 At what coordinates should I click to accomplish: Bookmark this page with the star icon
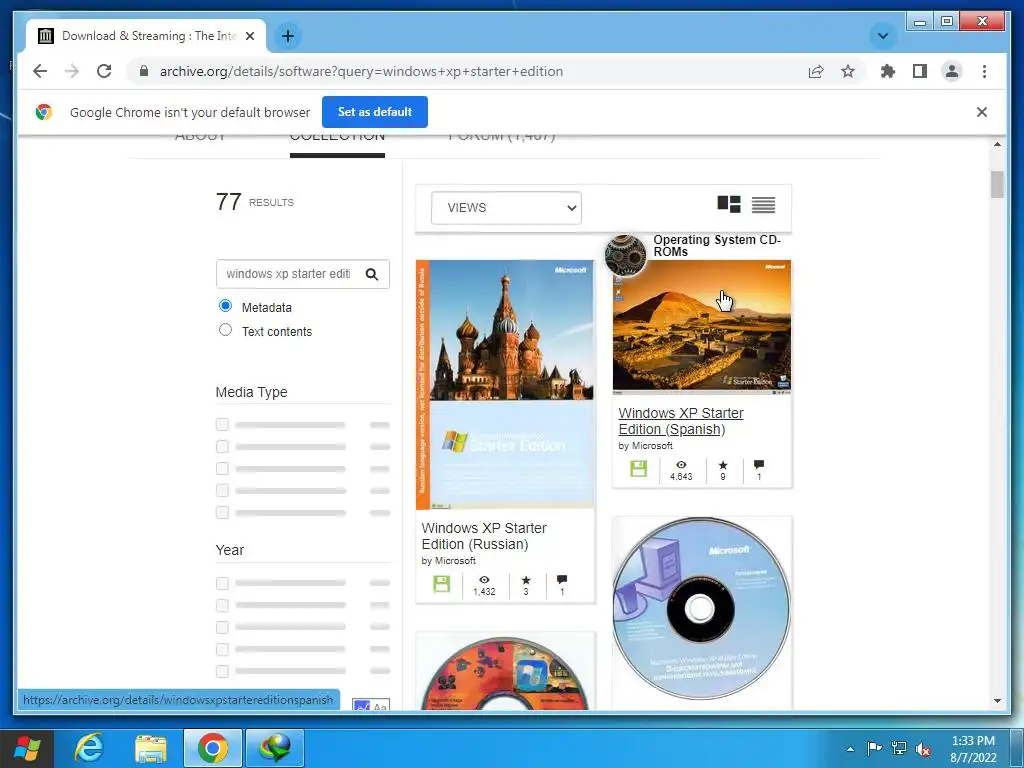pyautogui.click(x=848, y=71)
